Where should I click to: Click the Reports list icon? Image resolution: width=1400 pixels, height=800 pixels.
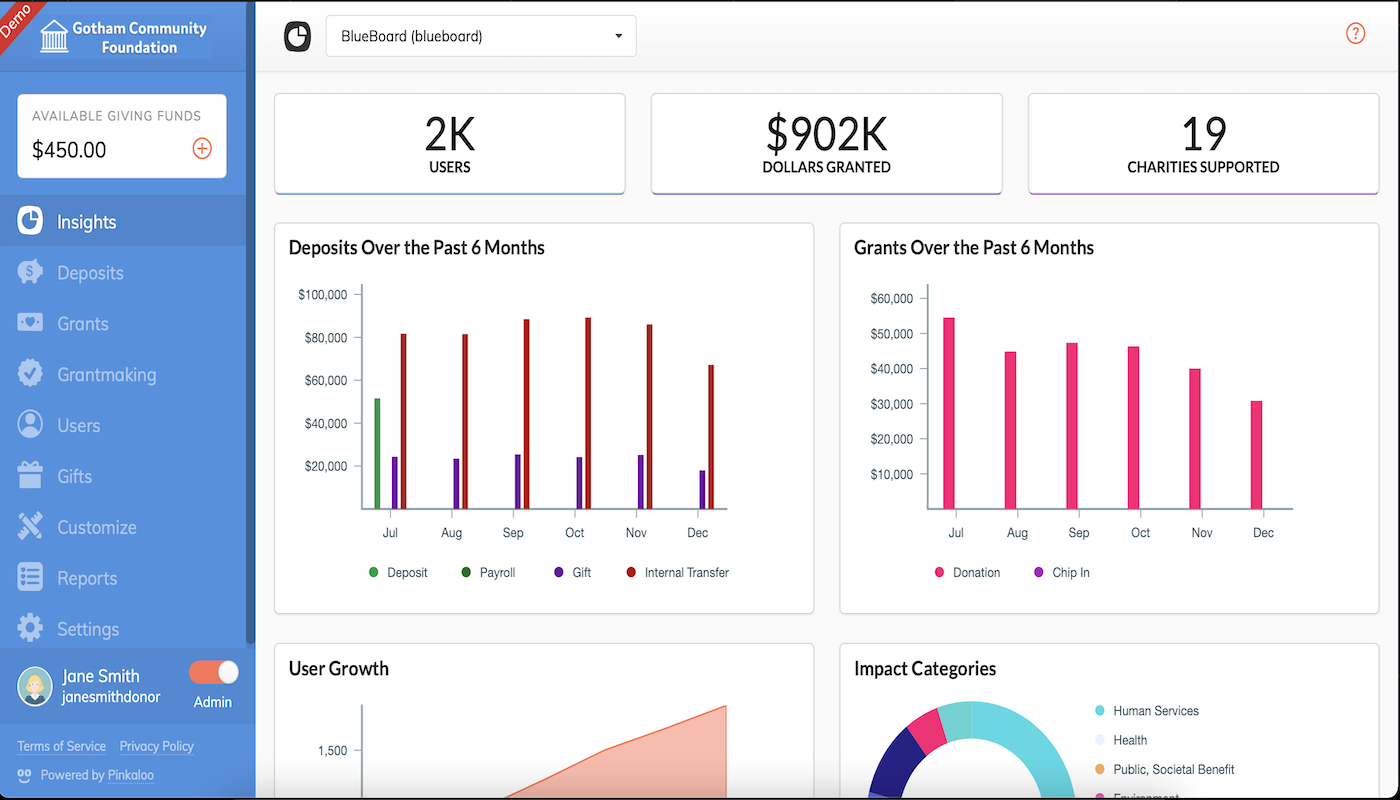pos(30,578)
